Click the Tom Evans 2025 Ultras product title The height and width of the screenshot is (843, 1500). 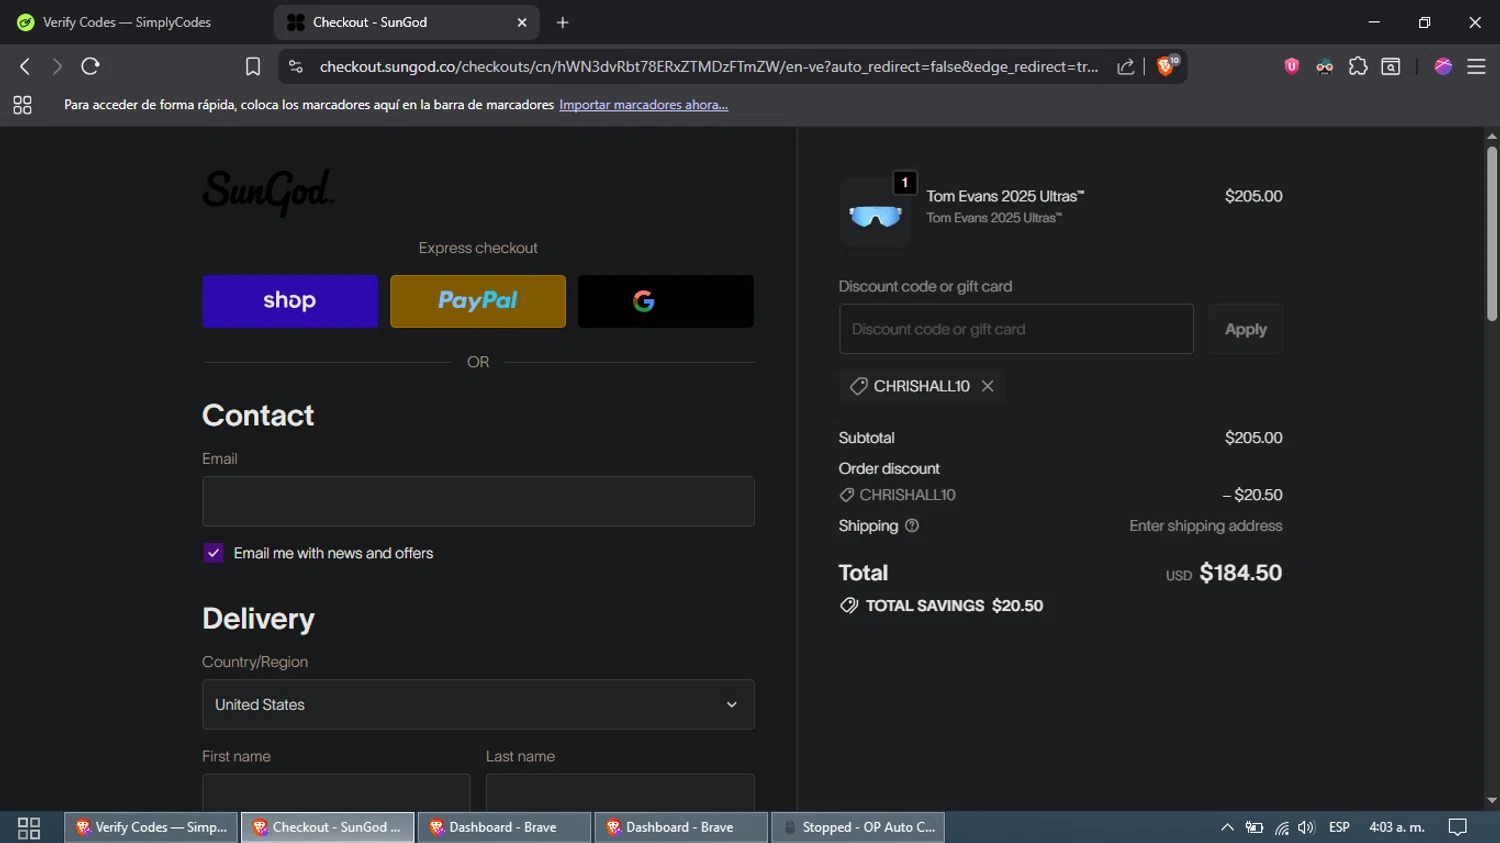tap(1005, 196)
